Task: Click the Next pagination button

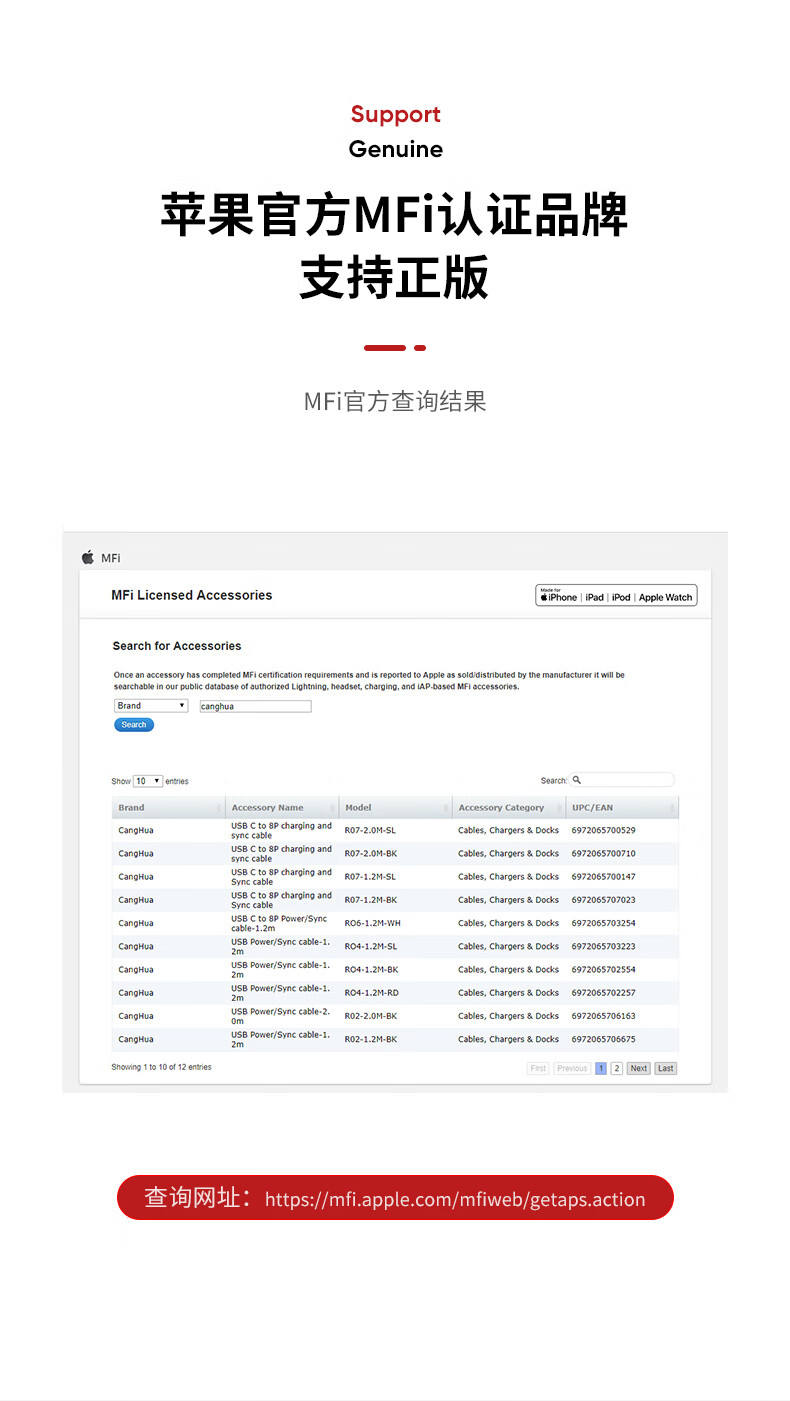Action: click(639, 1068)
